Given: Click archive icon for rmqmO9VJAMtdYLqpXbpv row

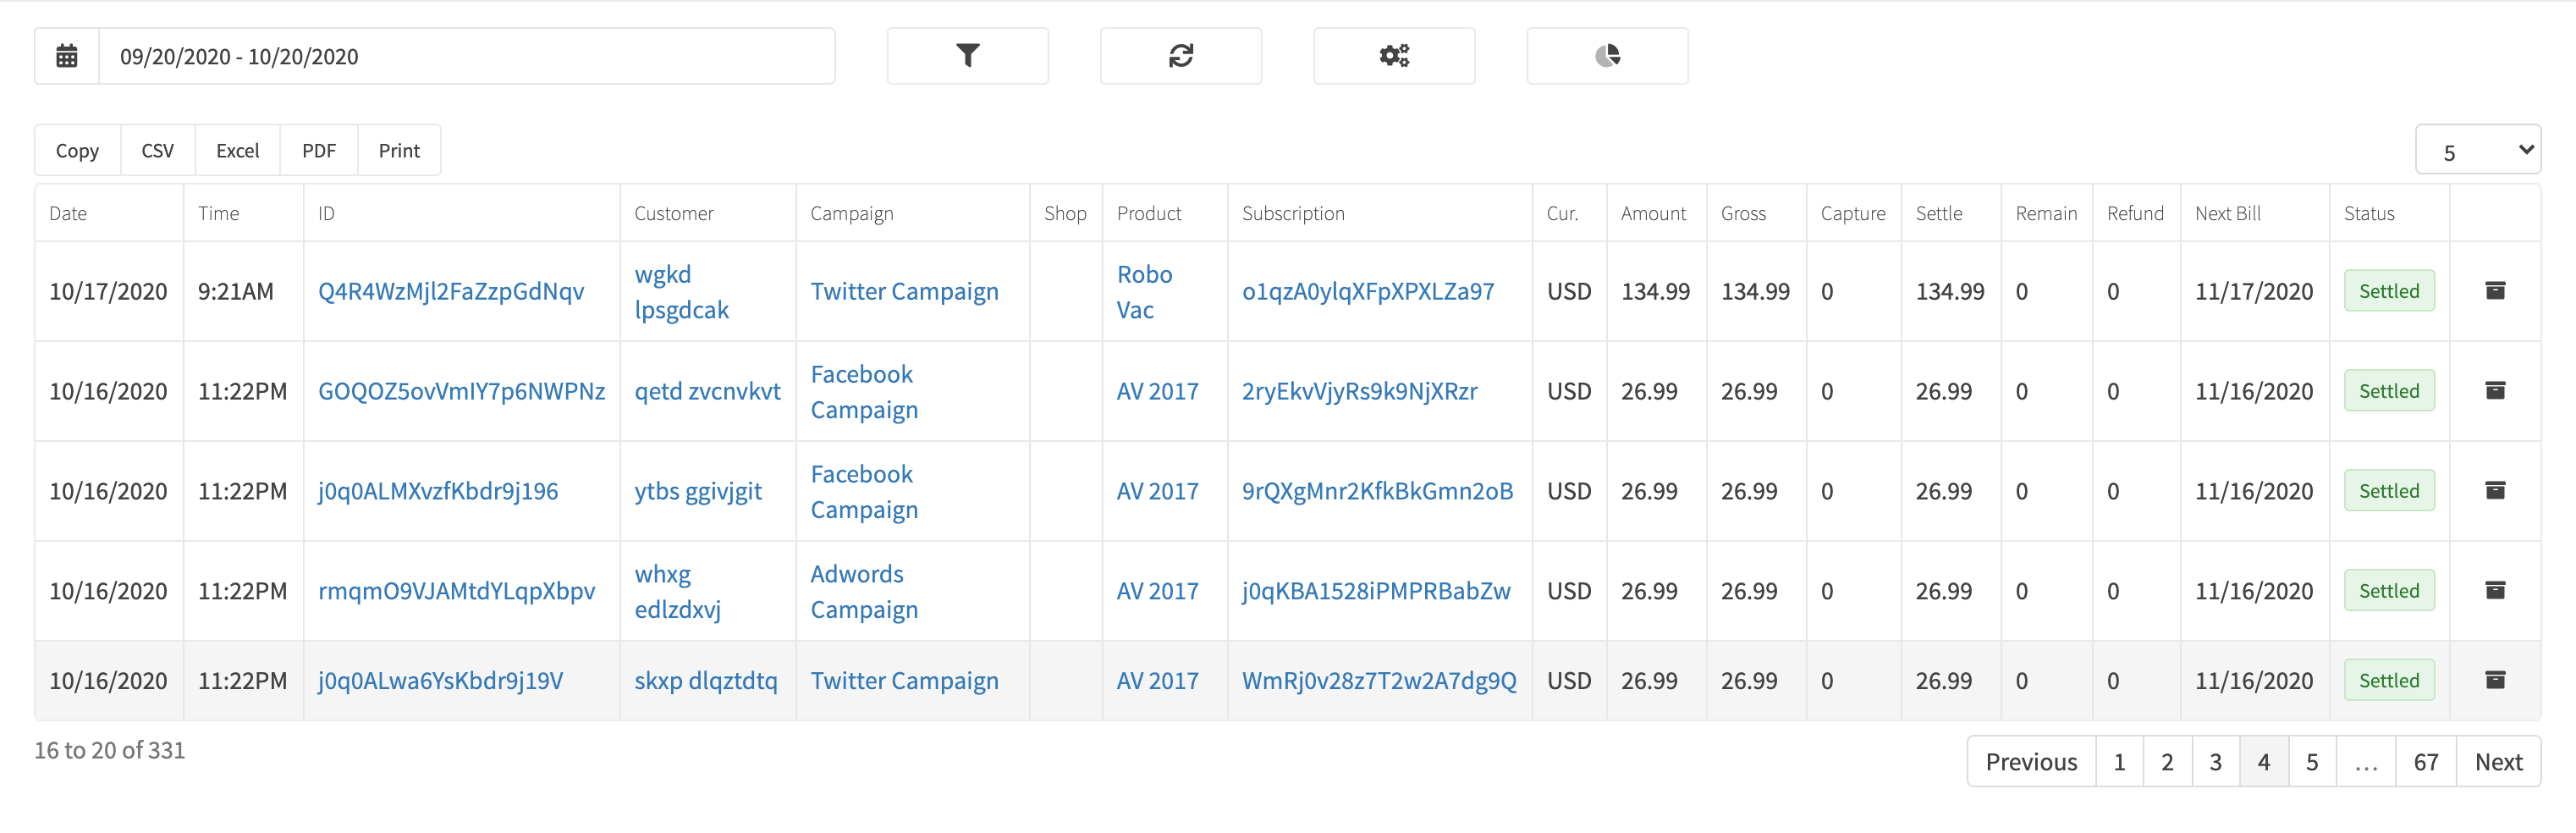Looking at the screenshot, I should (x=2495, y=591).
